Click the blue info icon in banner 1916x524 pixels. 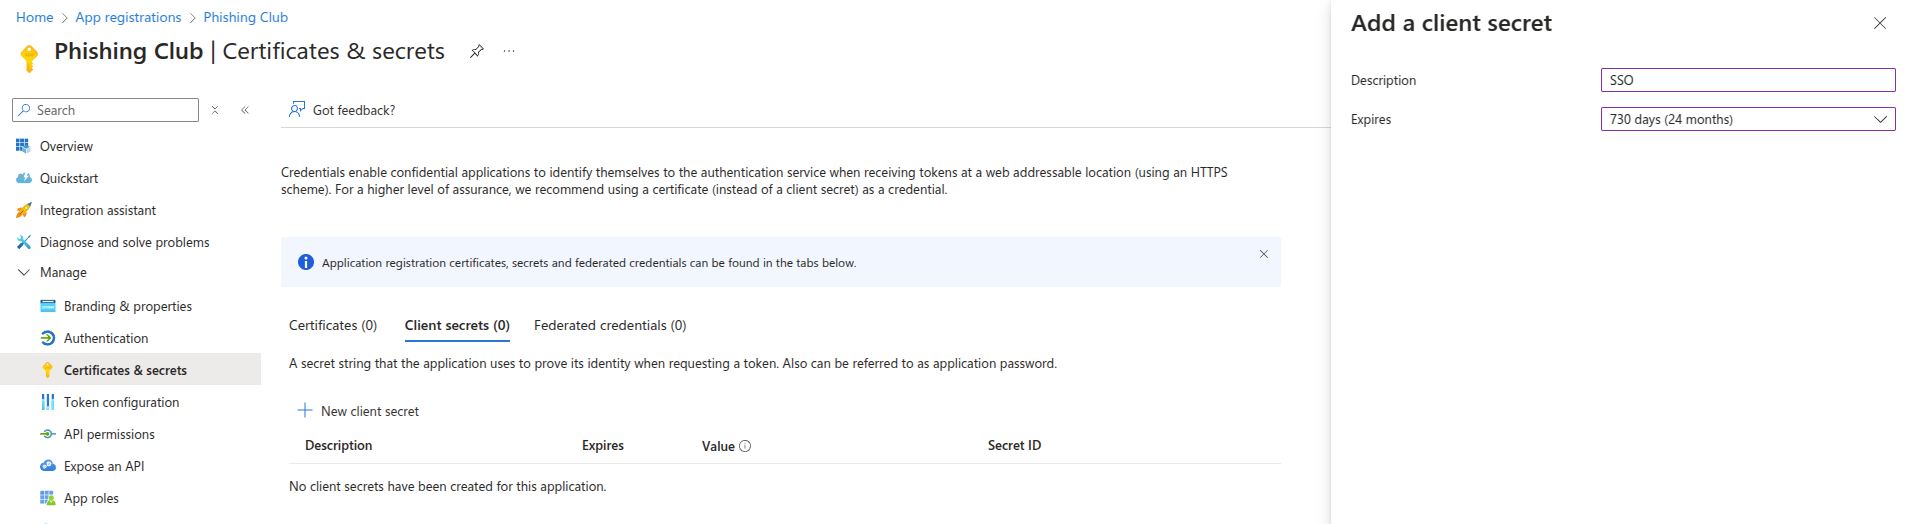click(x=306, y=262)
